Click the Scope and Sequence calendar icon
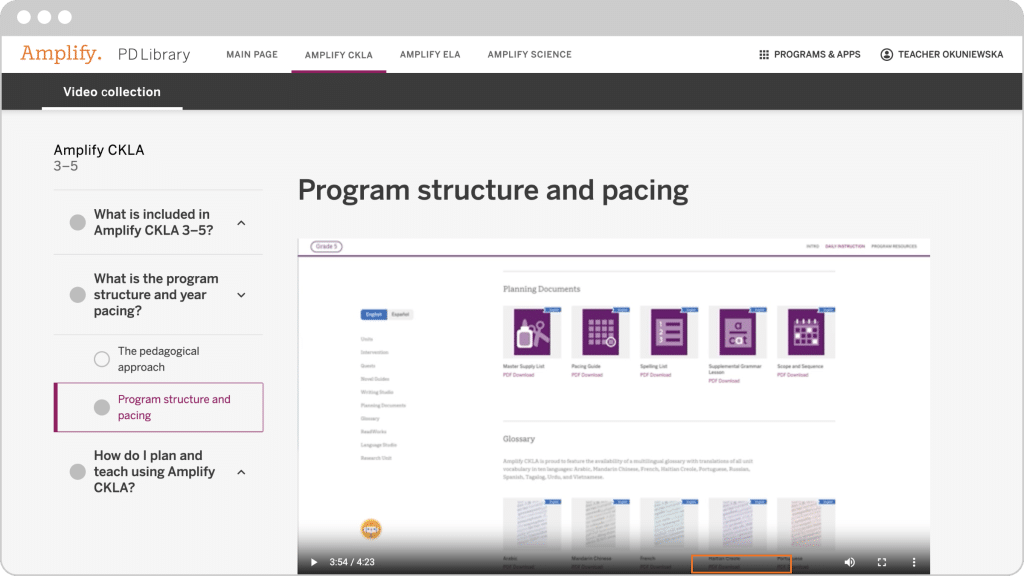The image size is (1024, 576). (x=806, y=332)
